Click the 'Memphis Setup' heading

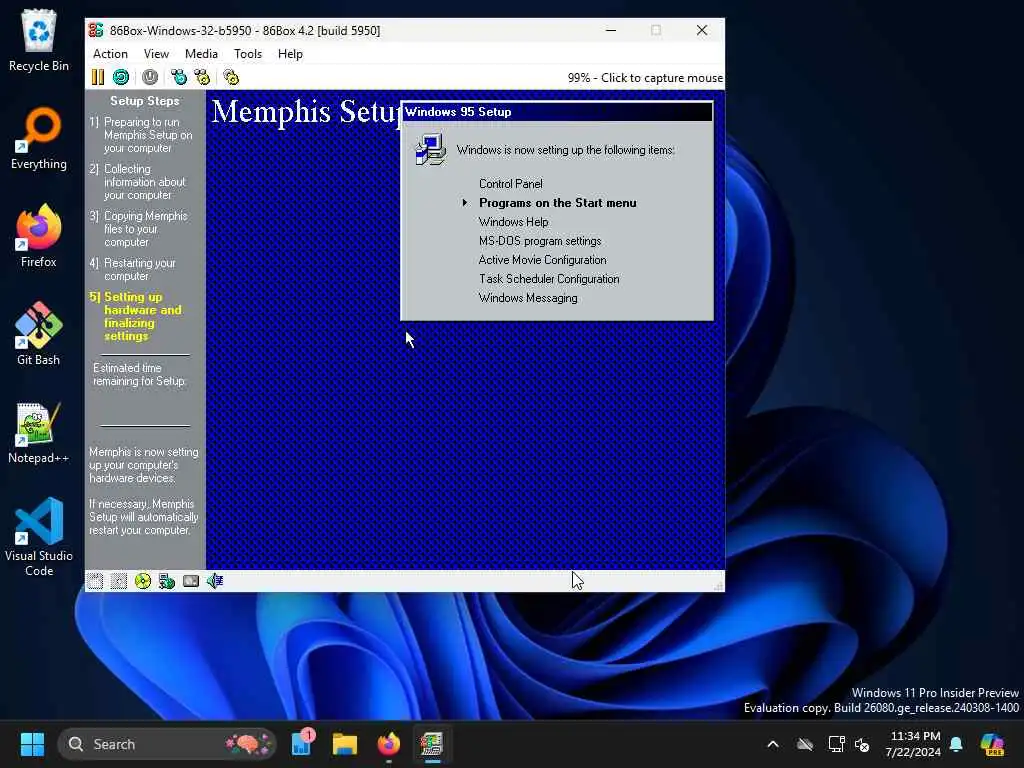306,112
